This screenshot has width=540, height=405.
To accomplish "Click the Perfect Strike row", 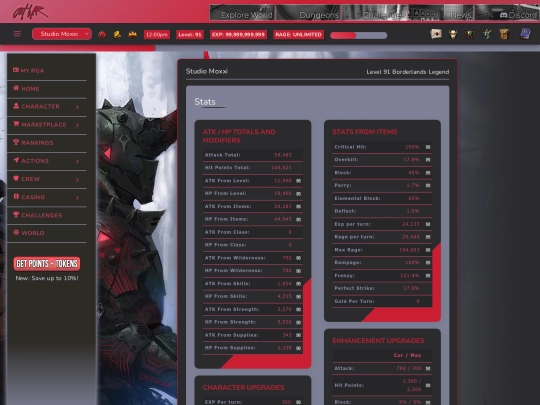I will (382, 288).
